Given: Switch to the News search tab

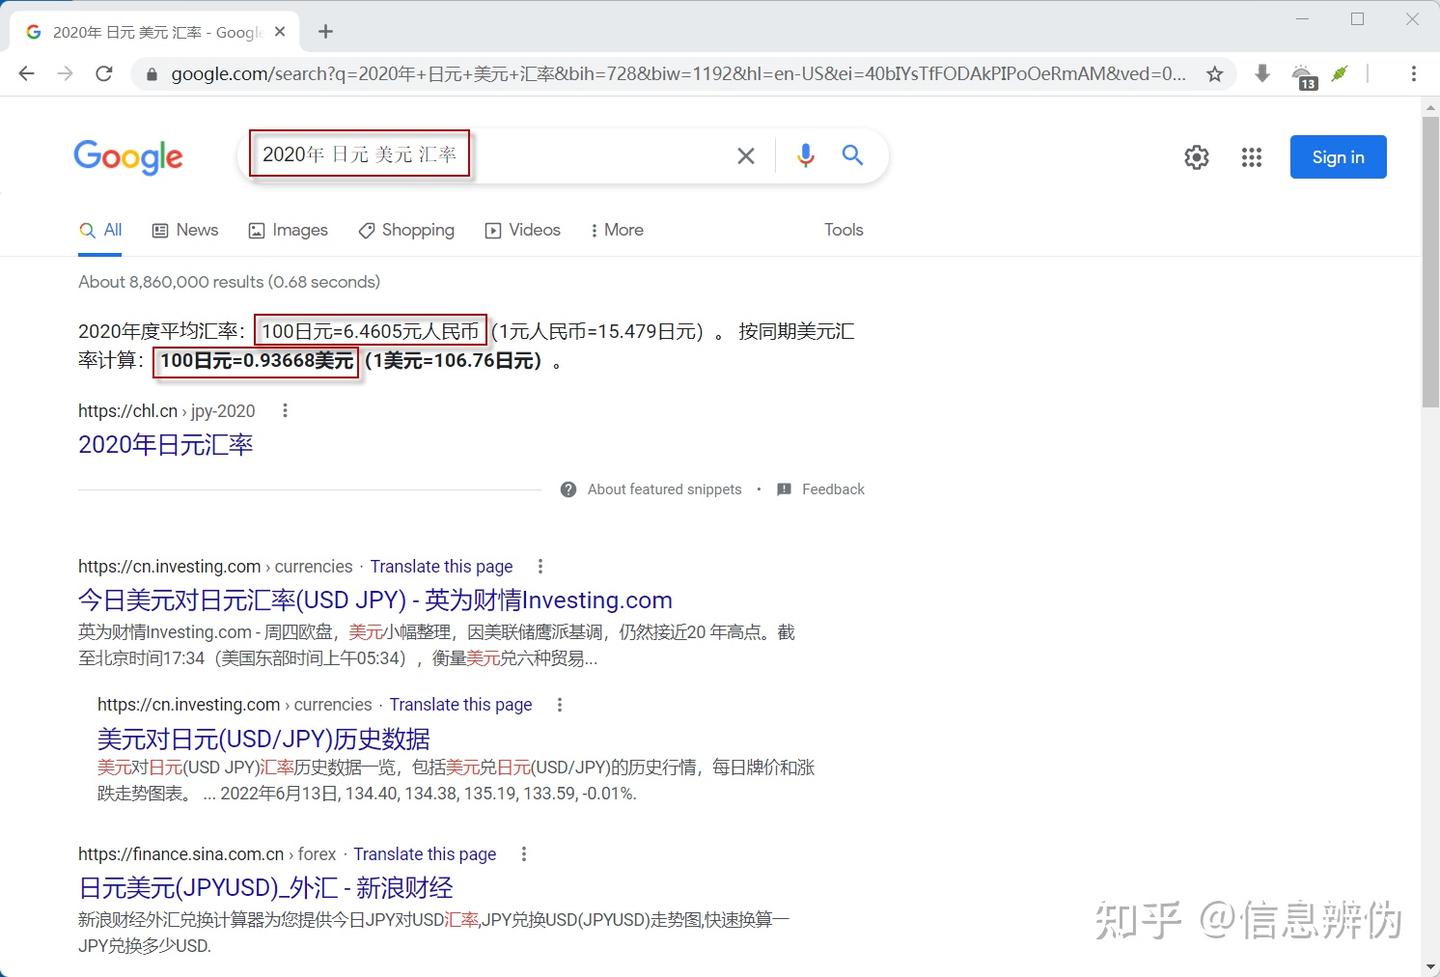Looking at the screenshot, I should pos(185,230).
